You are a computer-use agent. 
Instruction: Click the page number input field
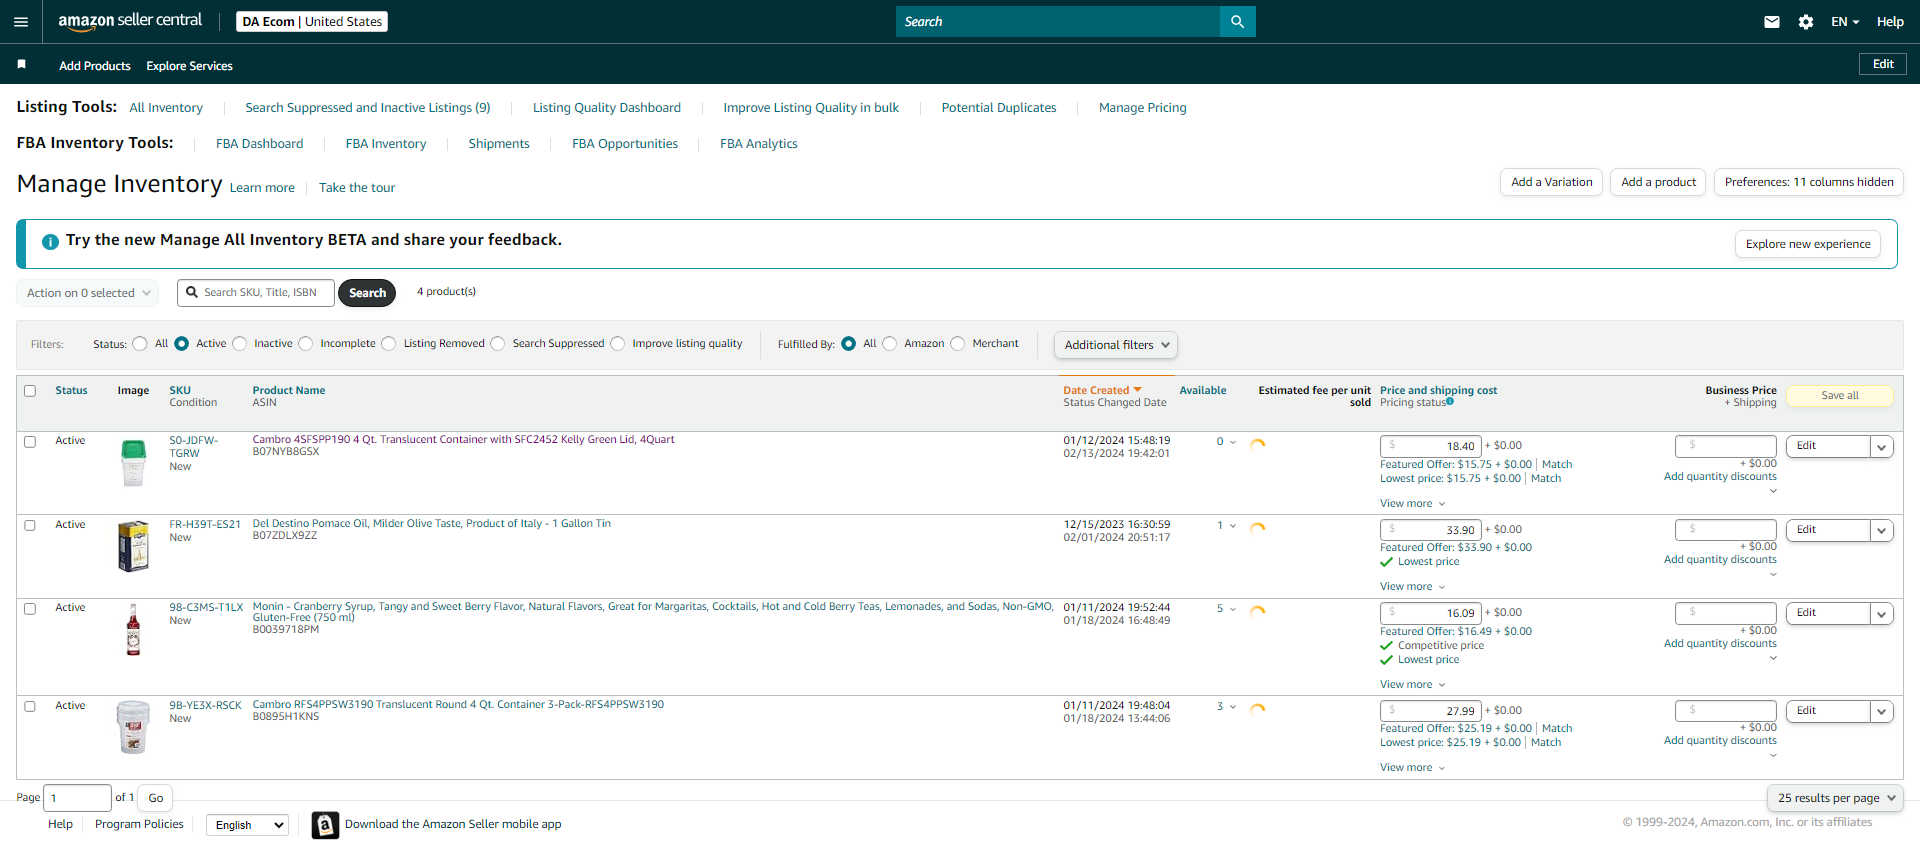77,798
